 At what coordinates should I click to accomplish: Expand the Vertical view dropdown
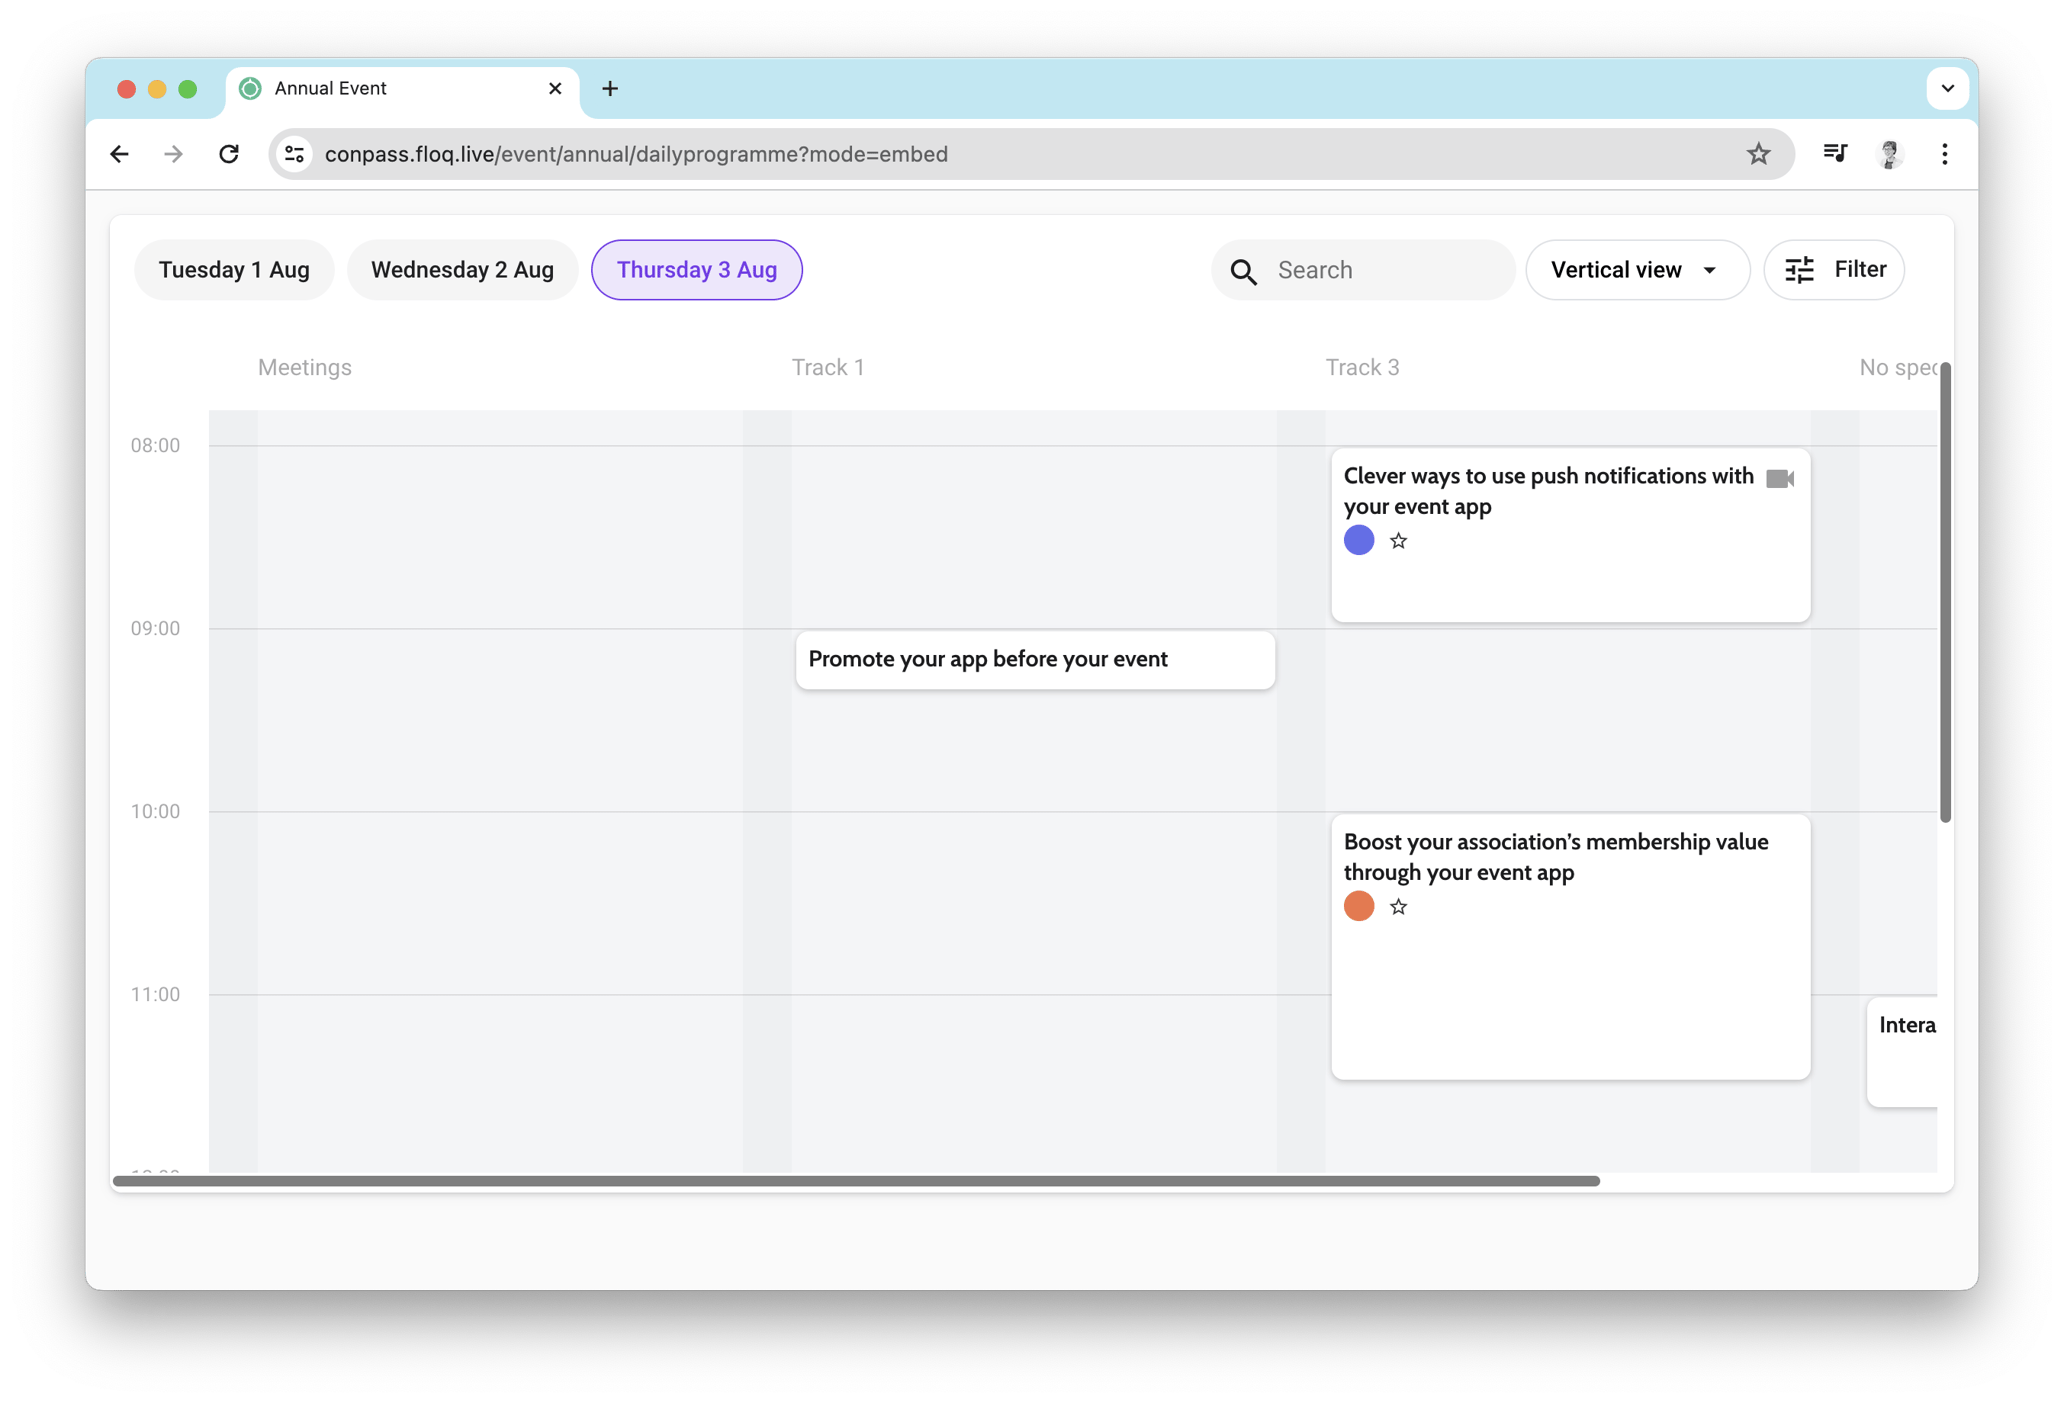[x=1637, y=270]
